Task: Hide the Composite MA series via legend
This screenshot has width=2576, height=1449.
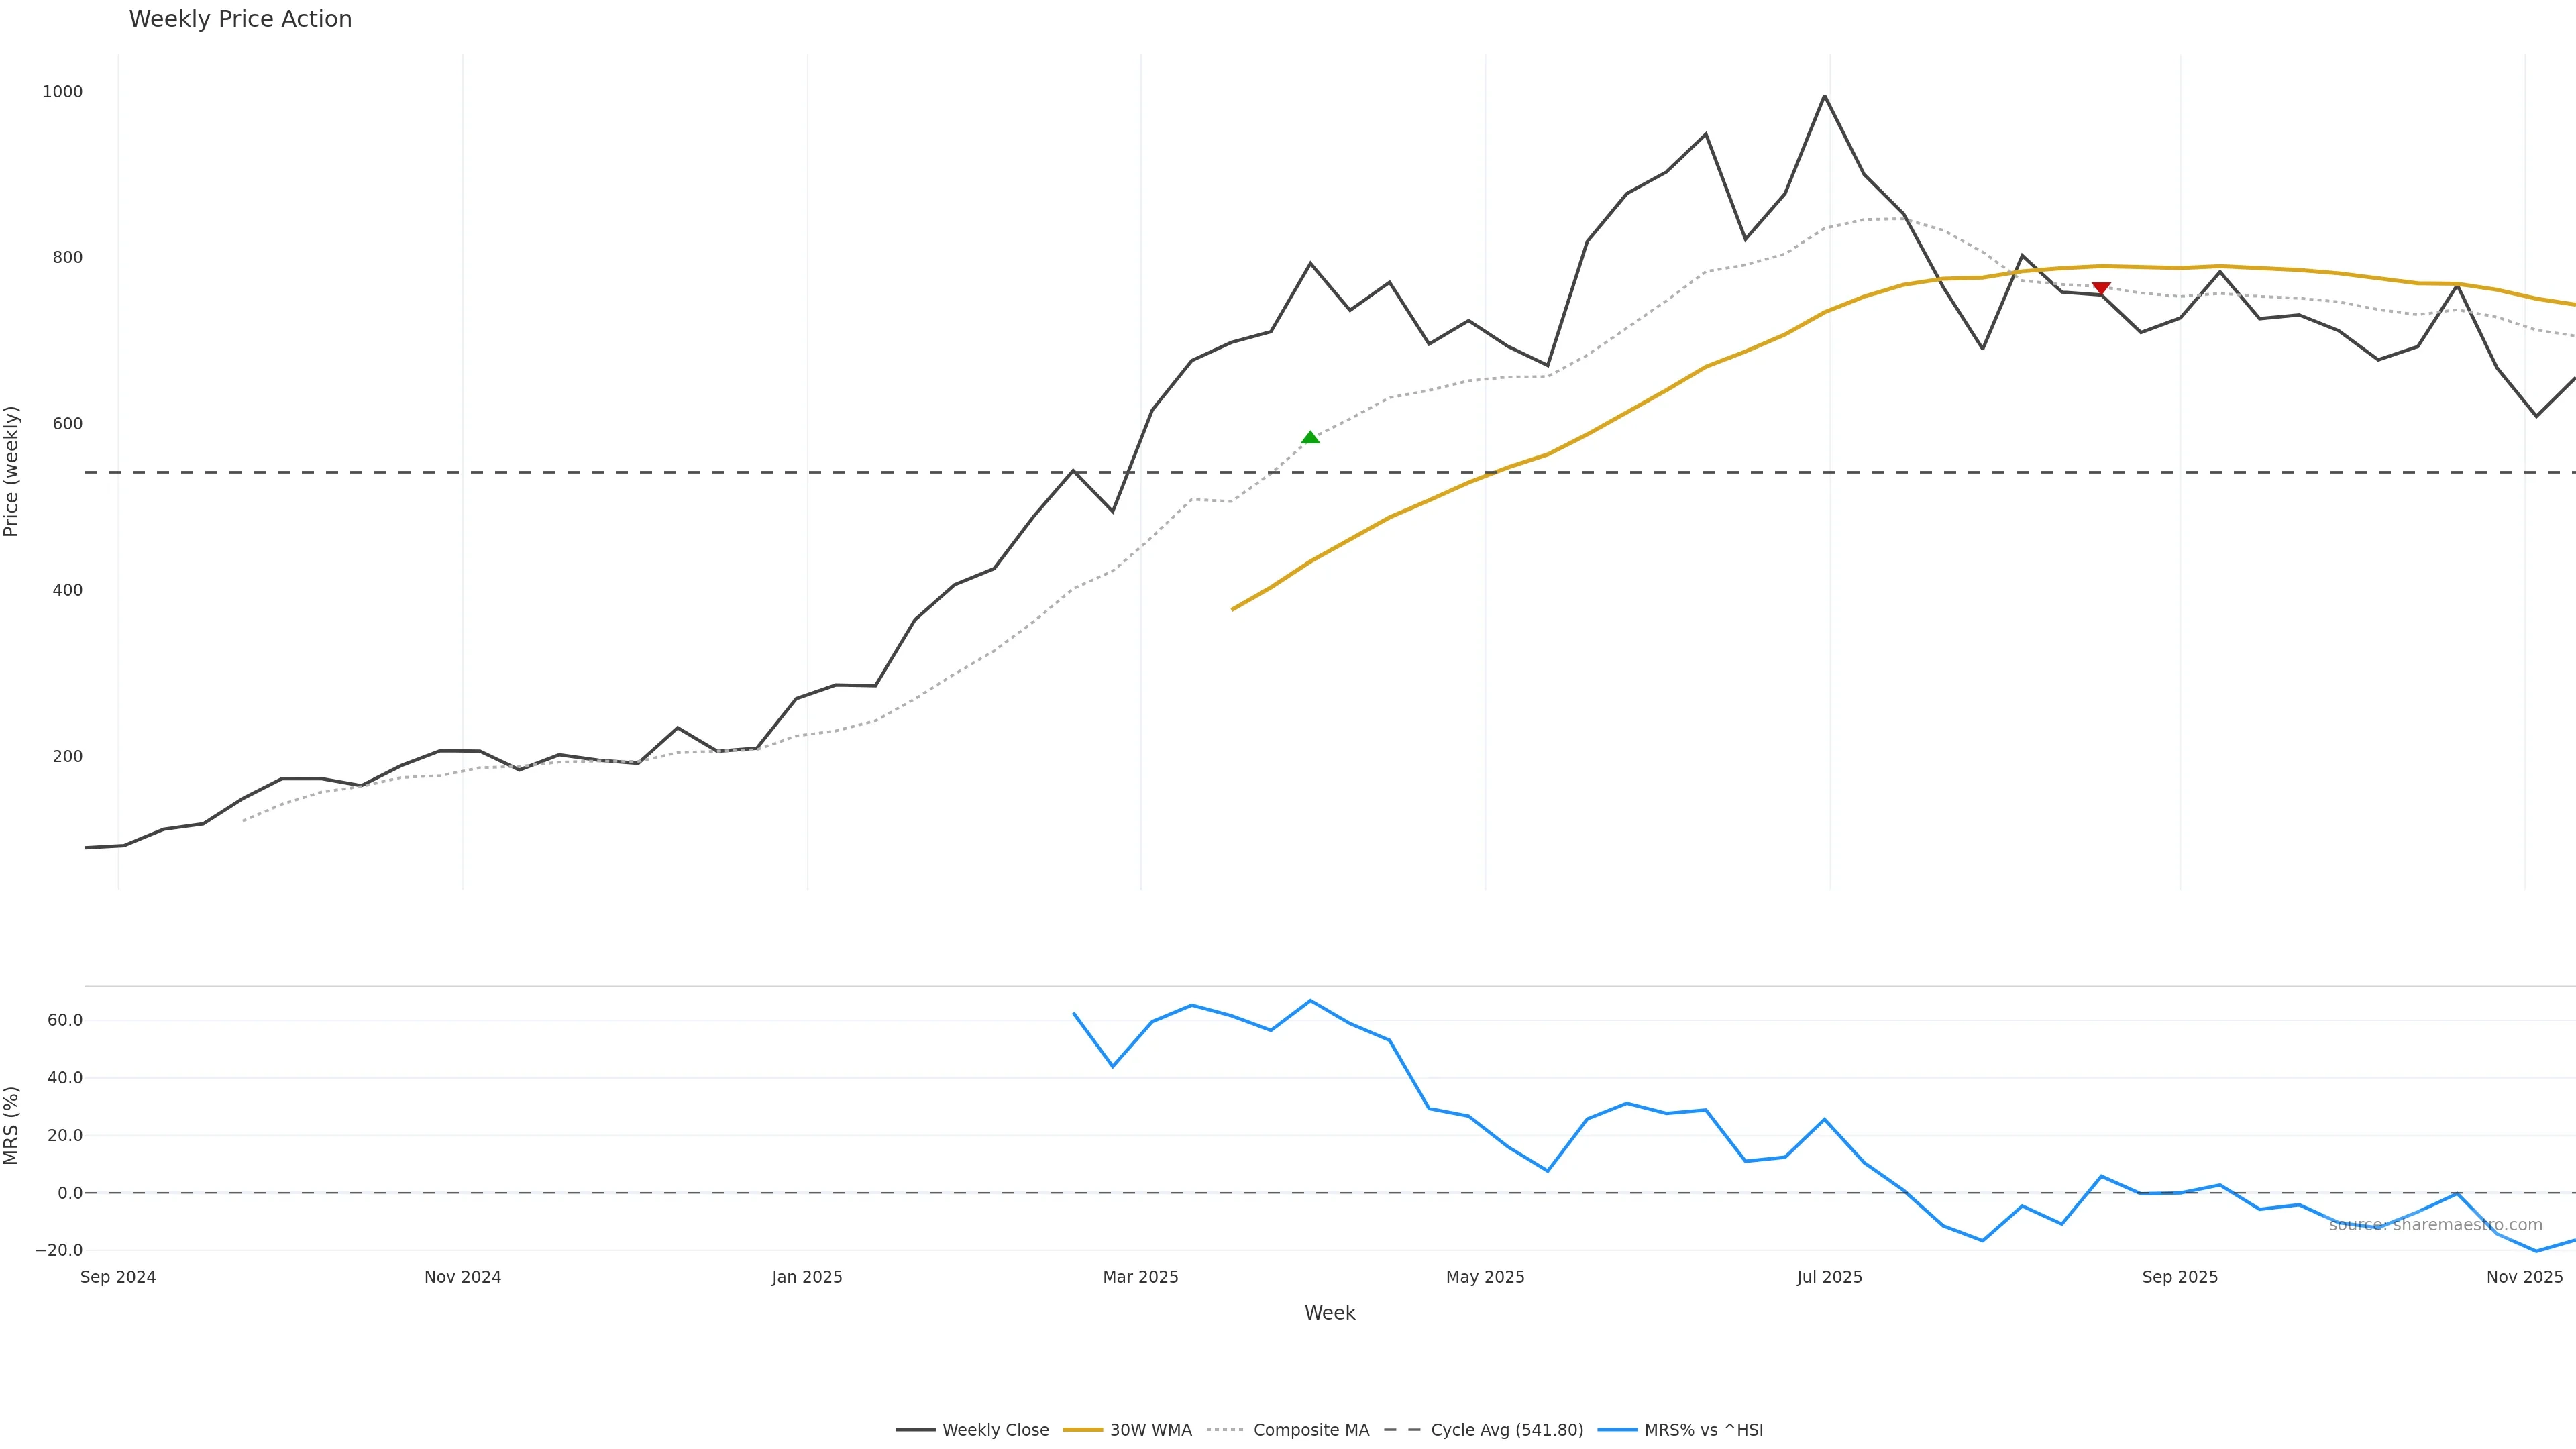Action: tap(1310, 1430)
